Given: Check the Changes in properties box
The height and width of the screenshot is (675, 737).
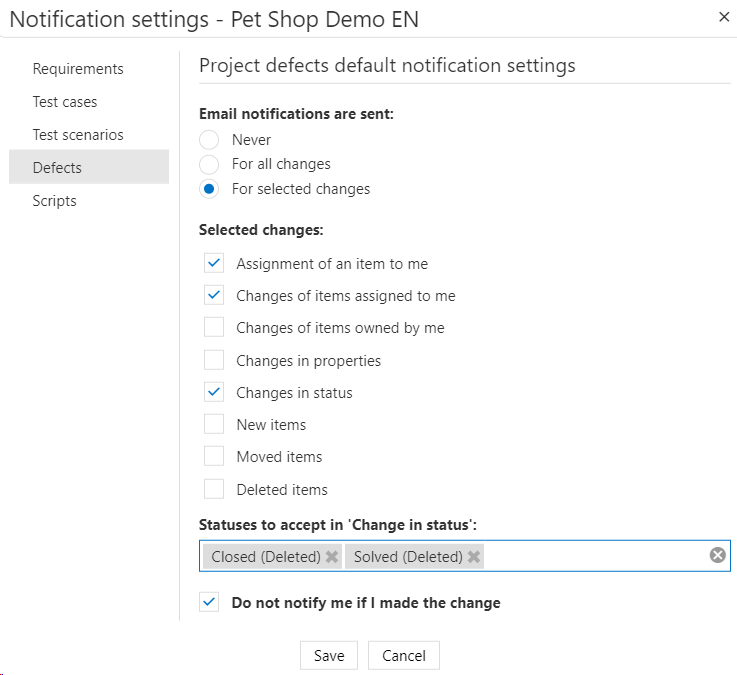Looking at the screenshot, I should 214,360.
